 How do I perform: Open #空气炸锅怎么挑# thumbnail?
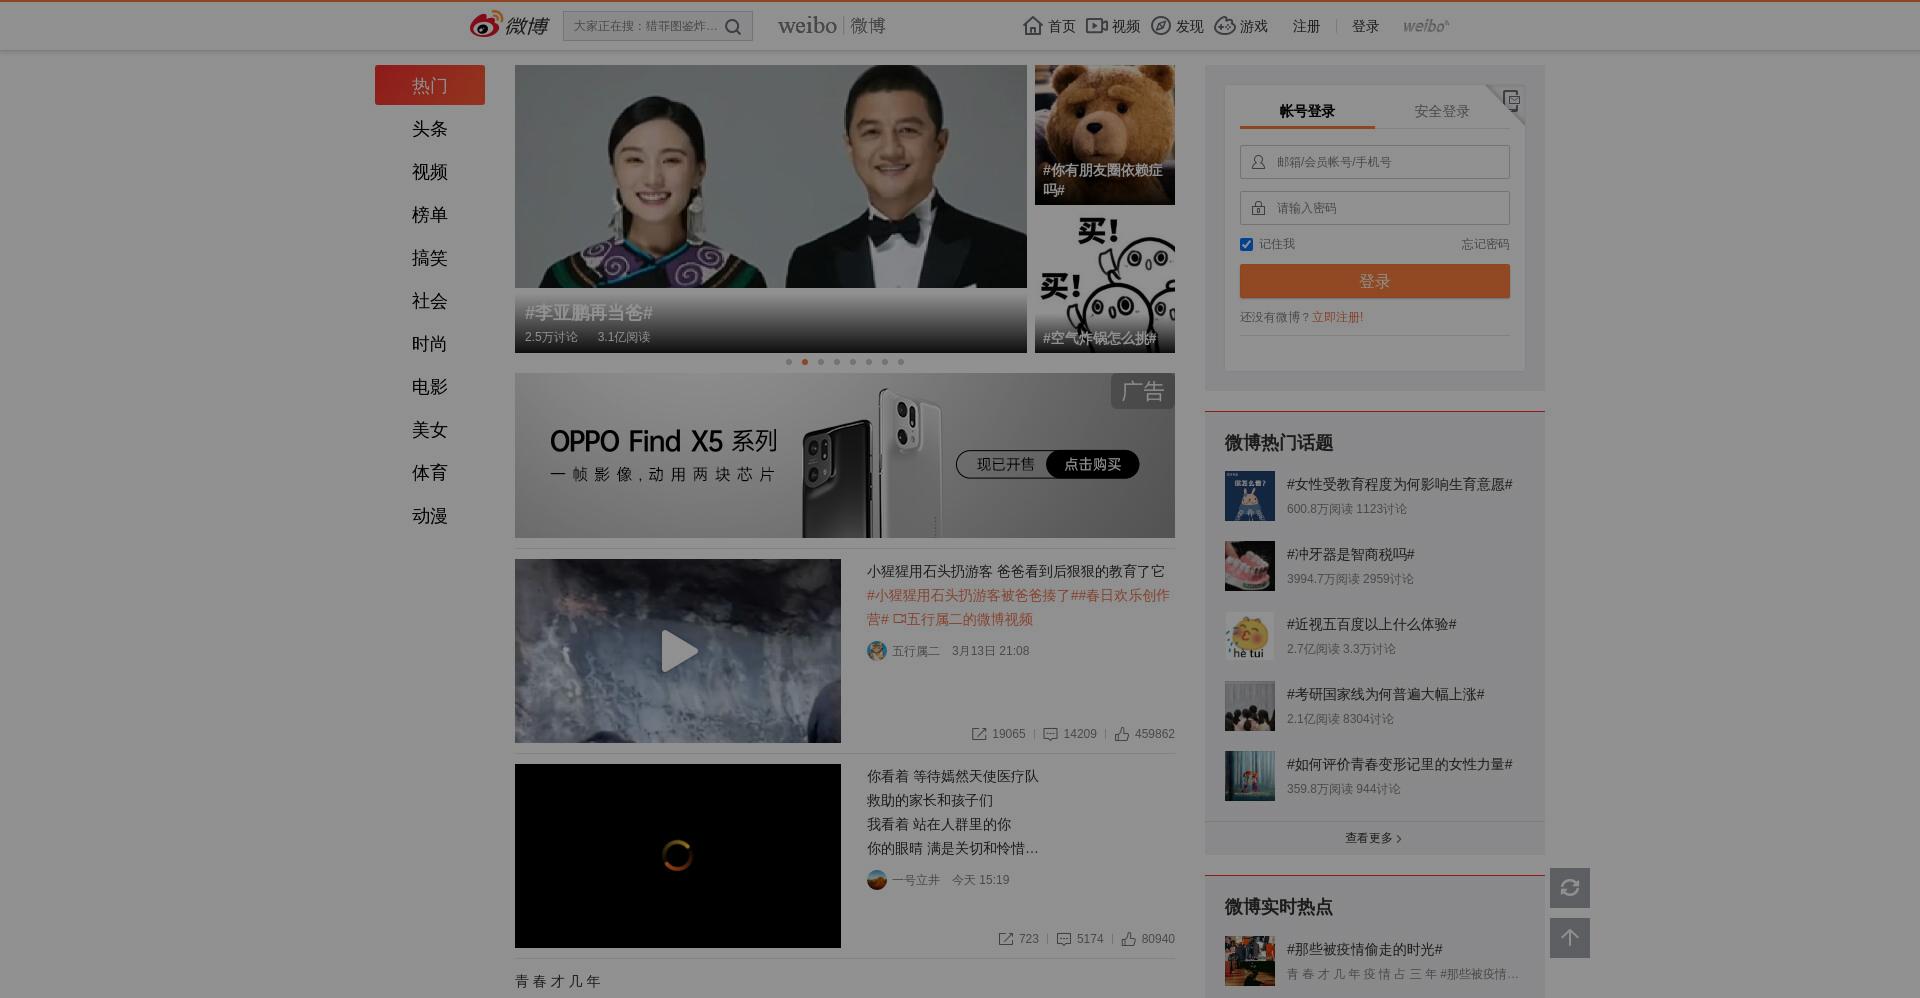1105,283
